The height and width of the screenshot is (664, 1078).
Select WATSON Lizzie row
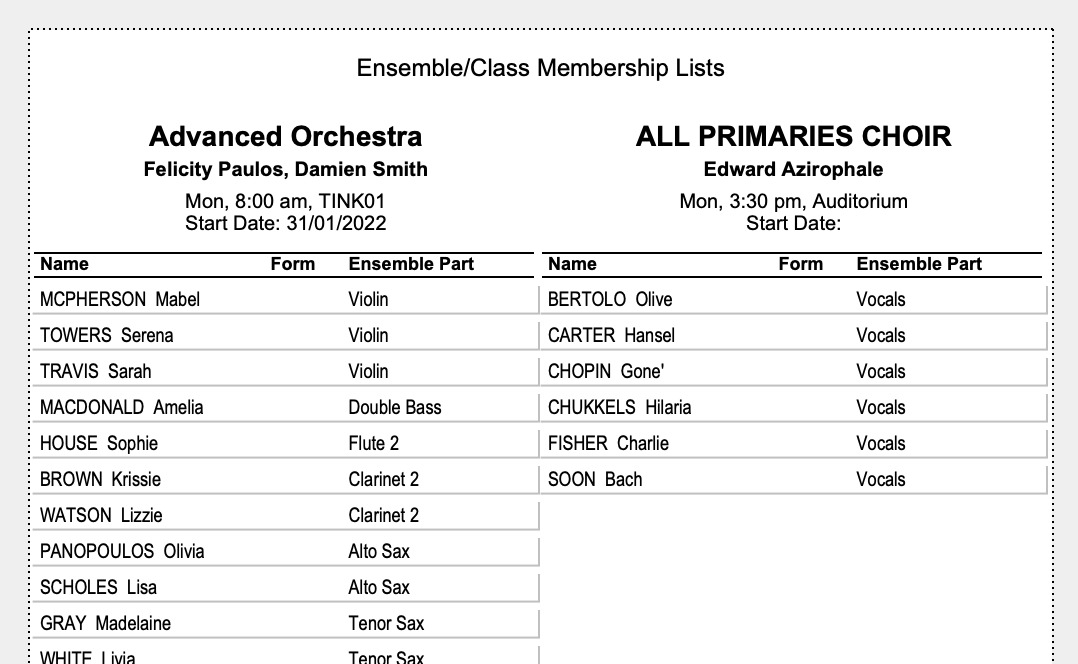tap(285, 516)
